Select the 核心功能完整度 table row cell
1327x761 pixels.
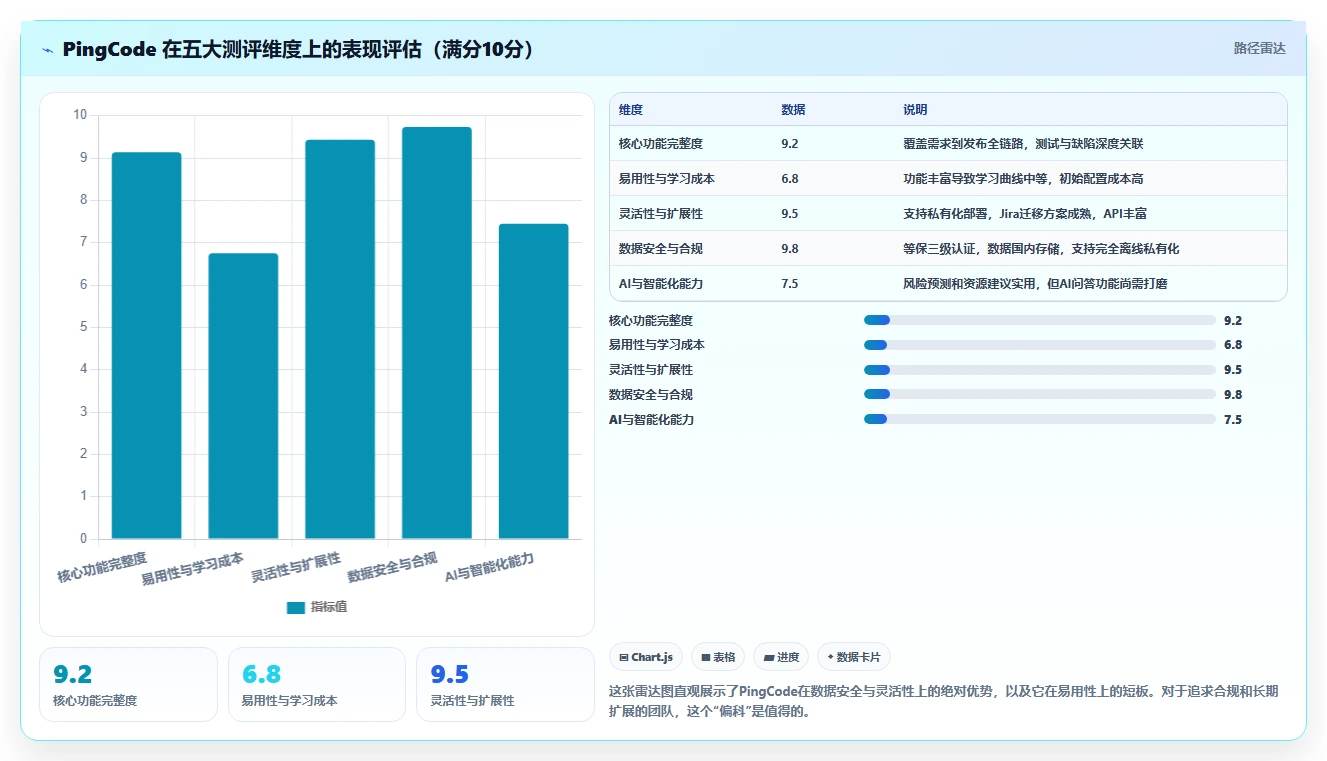pyautogui.click(x=661, y=143)
